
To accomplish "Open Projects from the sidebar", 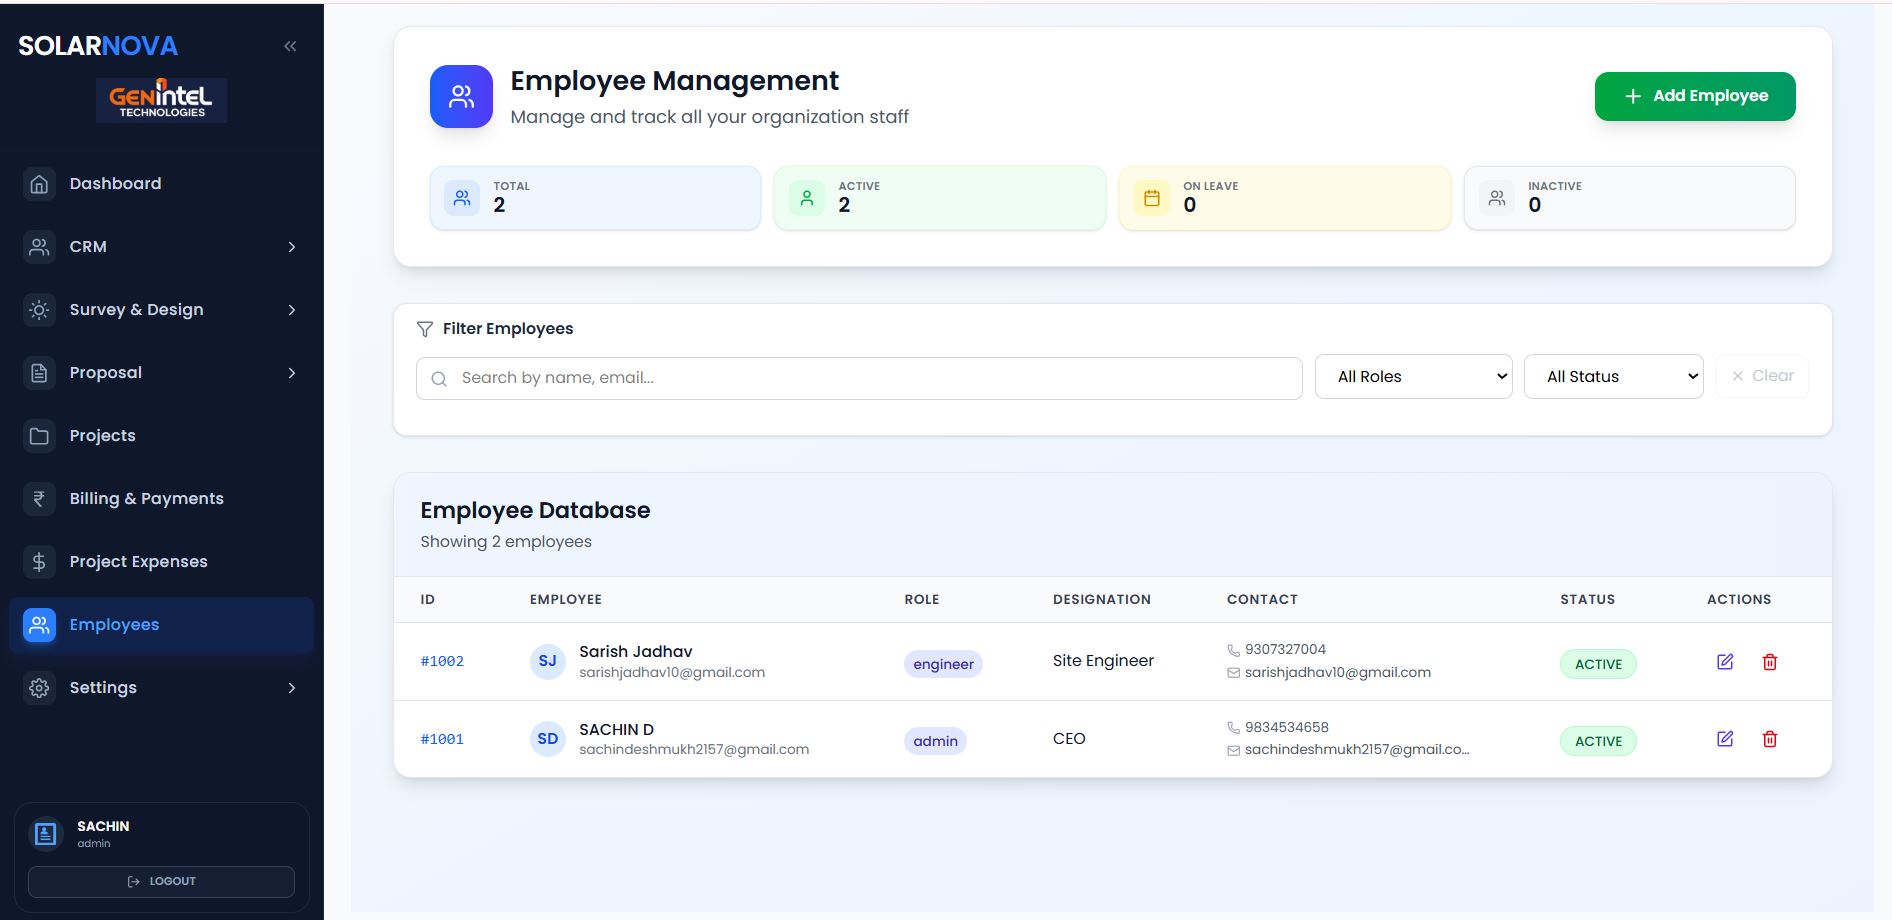I will click(102, 436).
